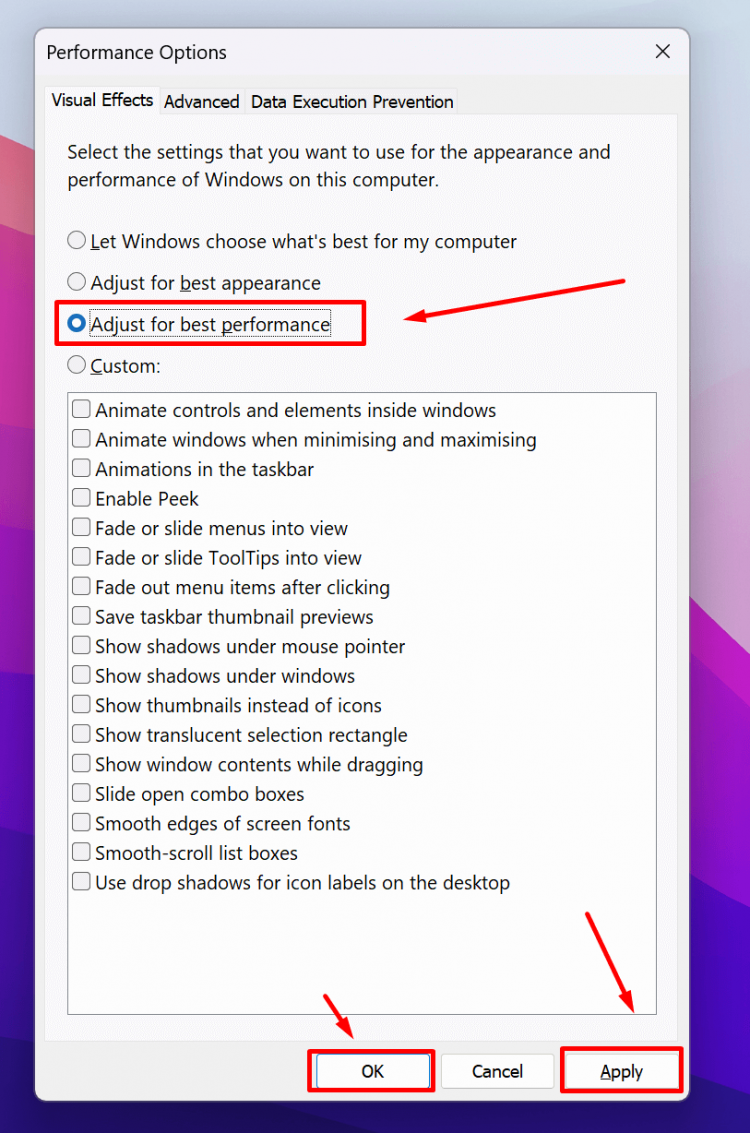Check Fade out menu items after clicking

pos(81,586)
